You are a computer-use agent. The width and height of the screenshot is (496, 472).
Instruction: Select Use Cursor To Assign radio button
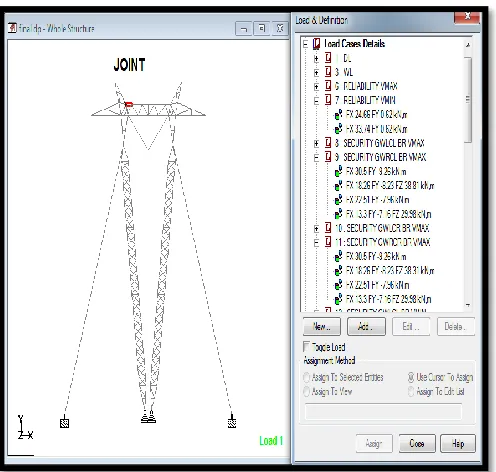(411, 377)
